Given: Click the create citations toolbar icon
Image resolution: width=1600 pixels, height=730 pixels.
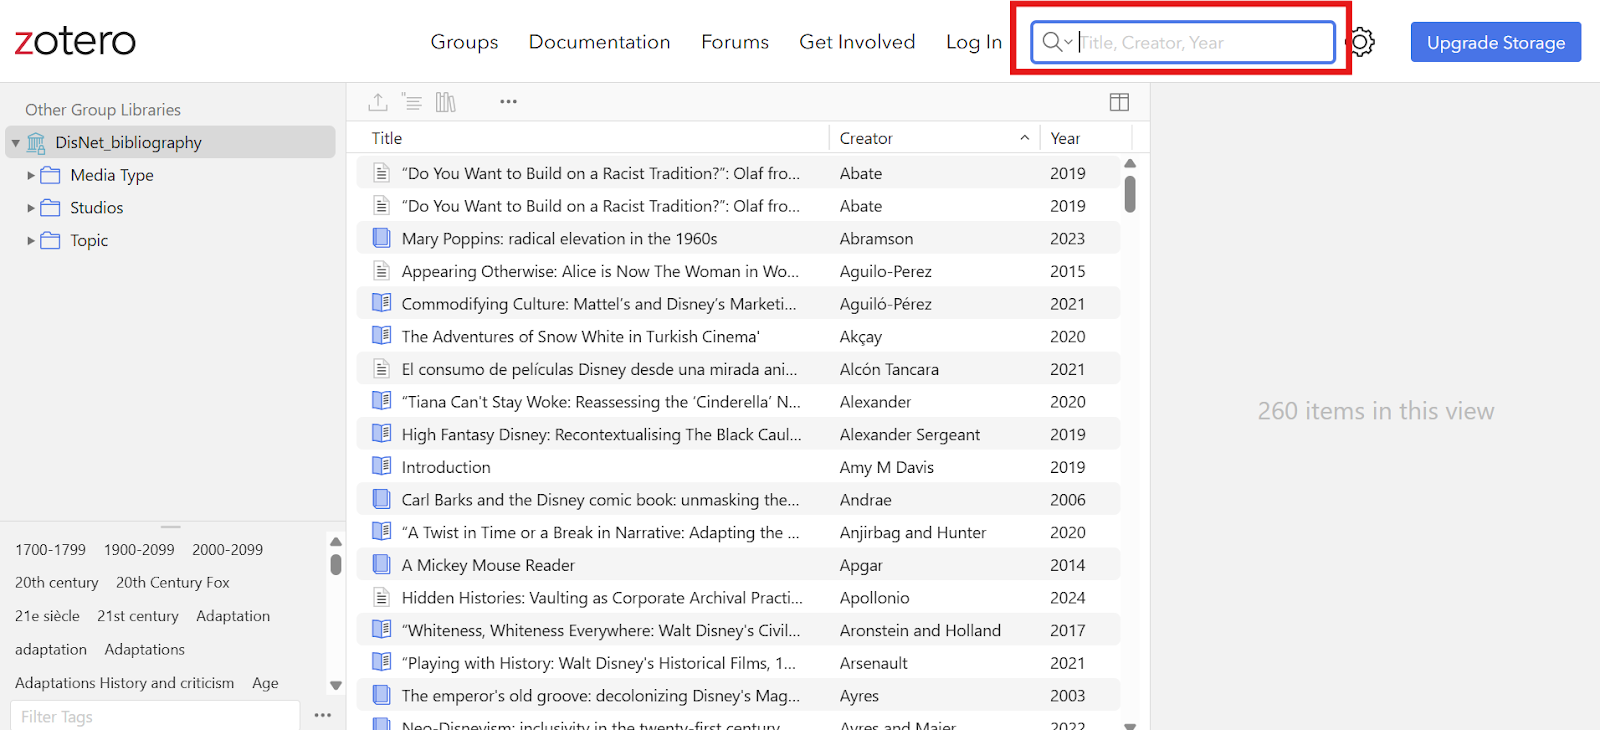Looking at the screenshot, I should (412, 102).
